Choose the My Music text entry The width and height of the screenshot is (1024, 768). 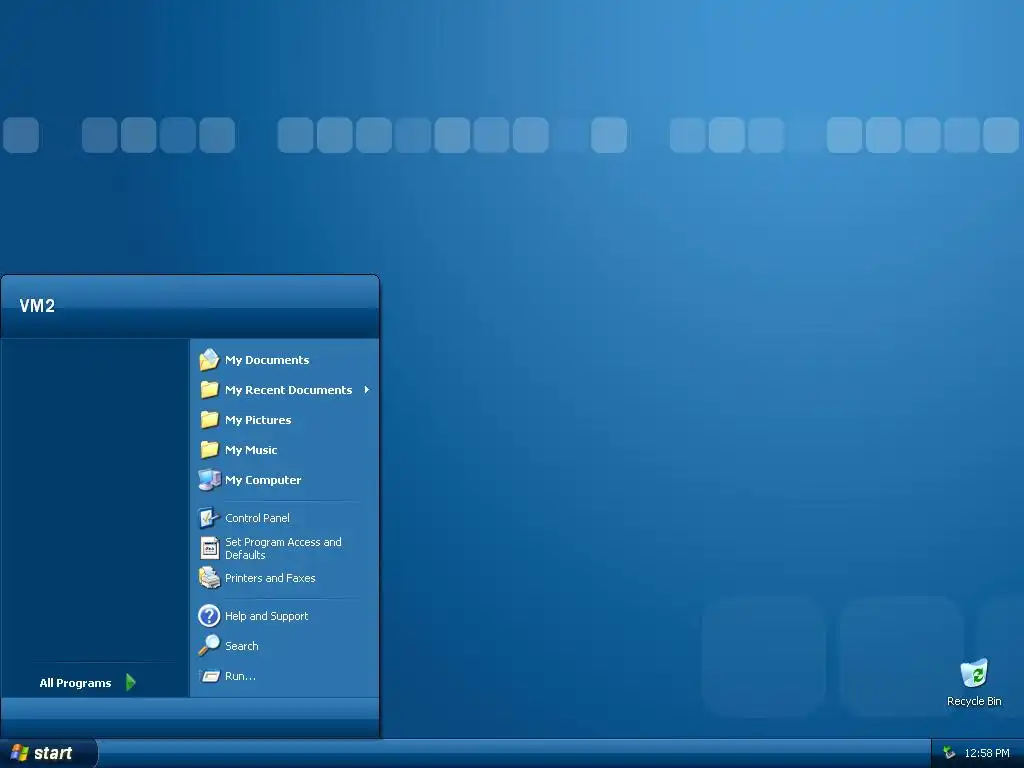click(x=251, y=450)
